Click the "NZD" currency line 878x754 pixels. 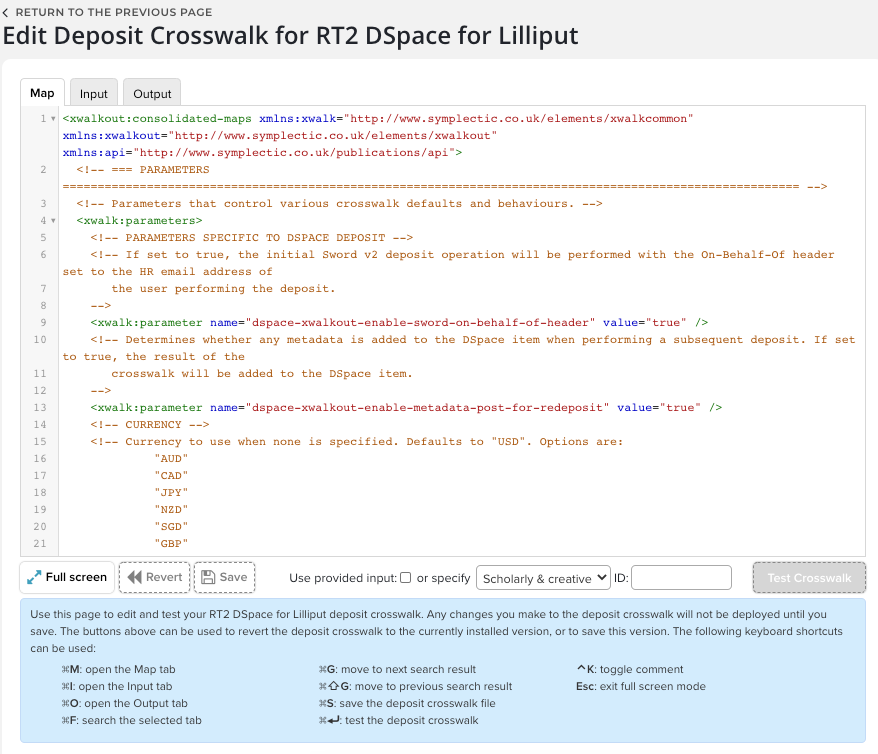[x=171, y=509]
